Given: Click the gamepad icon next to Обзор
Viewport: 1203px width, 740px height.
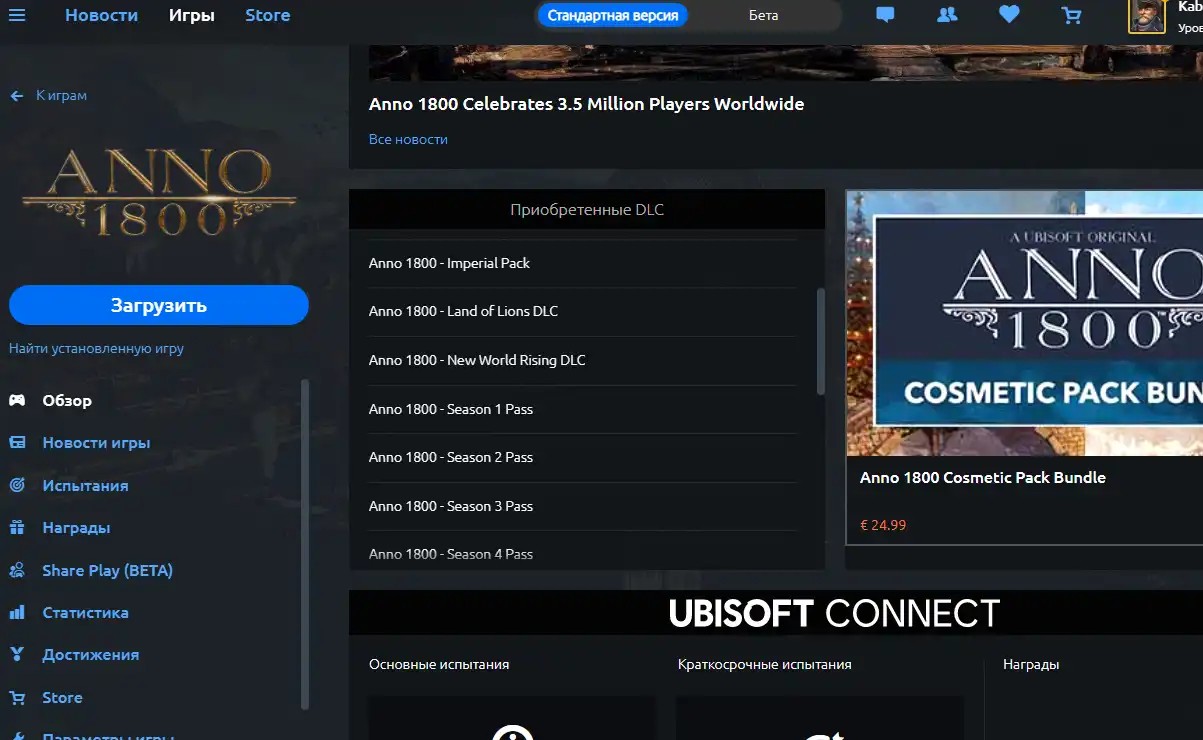Looking at the screenshot, I should 17,401.
